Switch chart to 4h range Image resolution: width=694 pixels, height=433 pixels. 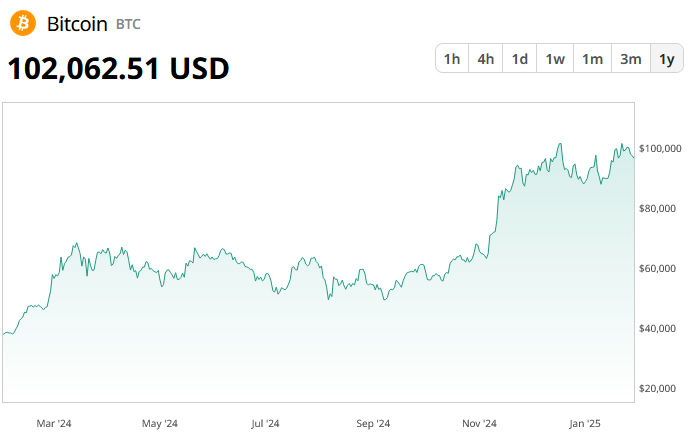click(486, 59)
